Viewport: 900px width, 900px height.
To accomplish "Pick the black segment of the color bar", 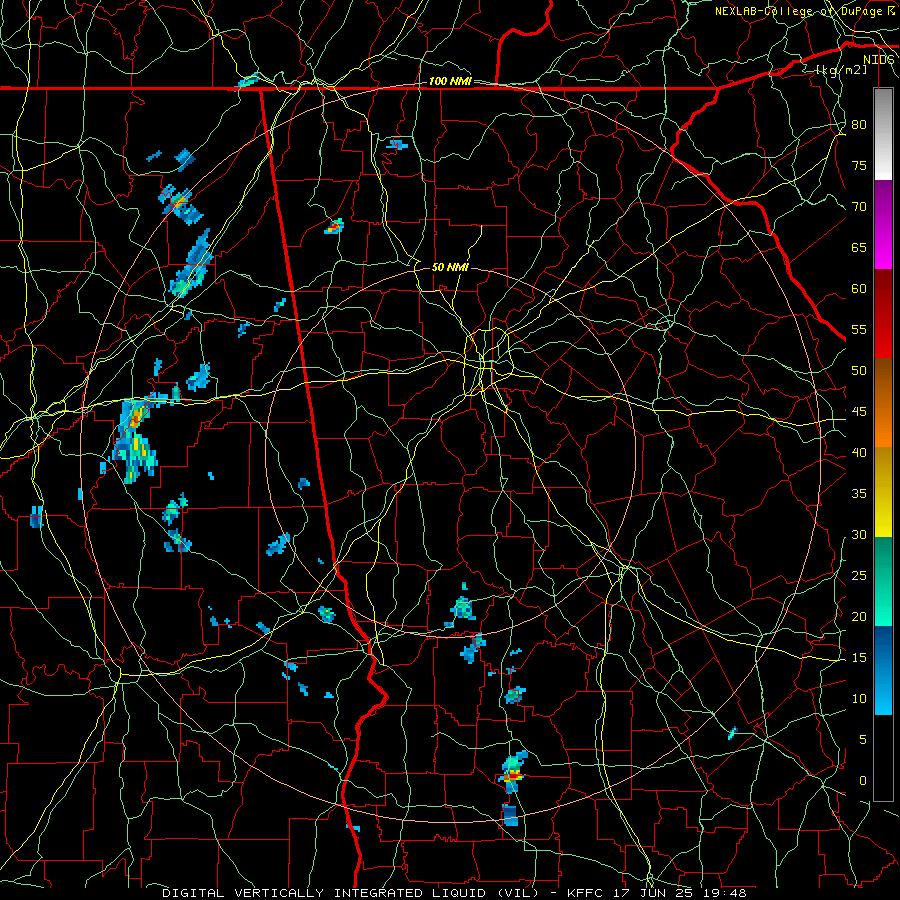I will coord(883,758).
